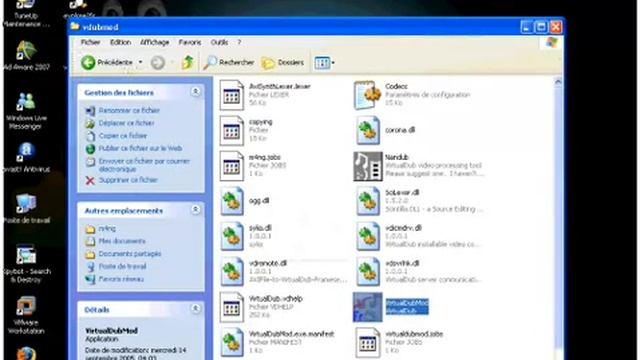Viewport: 640px width, 360px height.
Task: Go back with the Précédente arrow icon
Action: coord(88,62)
